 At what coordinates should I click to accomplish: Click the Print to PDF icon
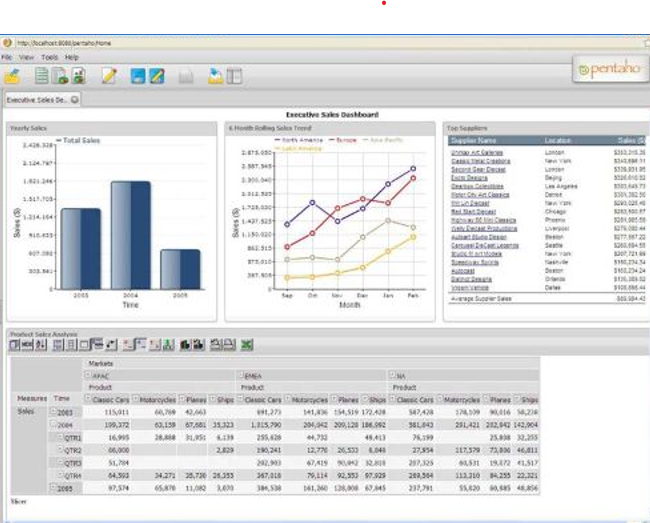[x=230, y=344]
